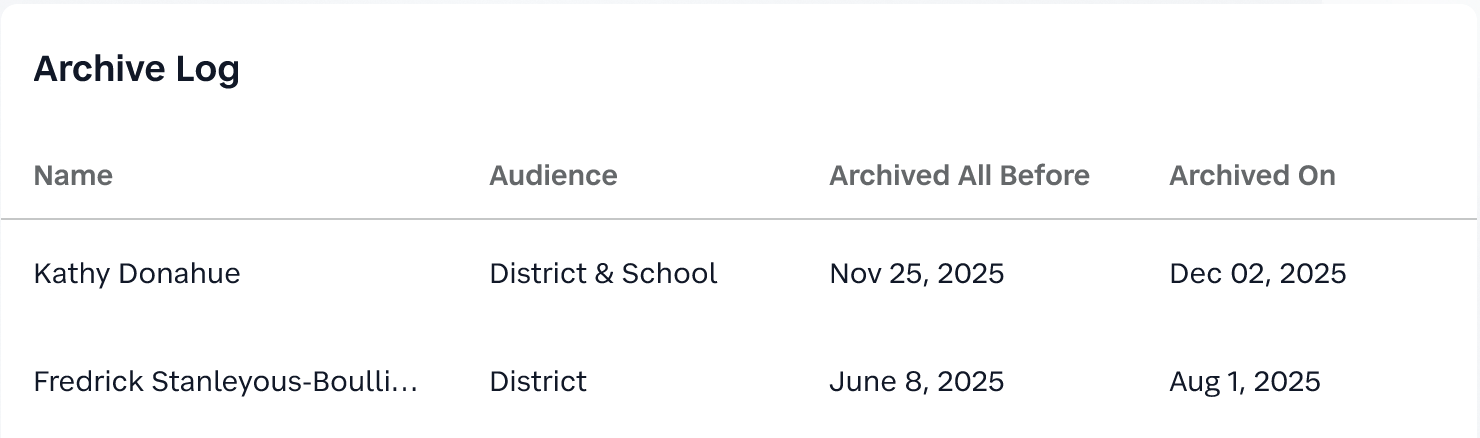Select the Fredrick Stanleyous-Boulli name cell
The width and height of the screenshot is (1480, 438).
click(225, 381)
